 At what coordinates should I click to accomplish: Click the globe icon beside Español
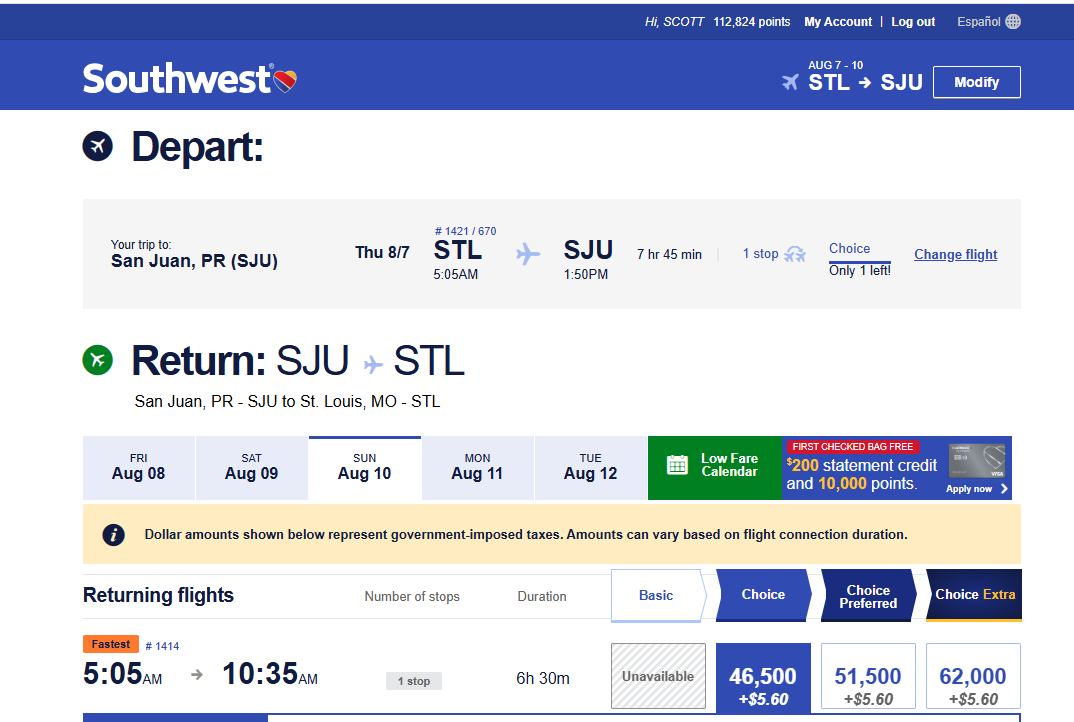pyautogui.click(x=1013, y=22)
